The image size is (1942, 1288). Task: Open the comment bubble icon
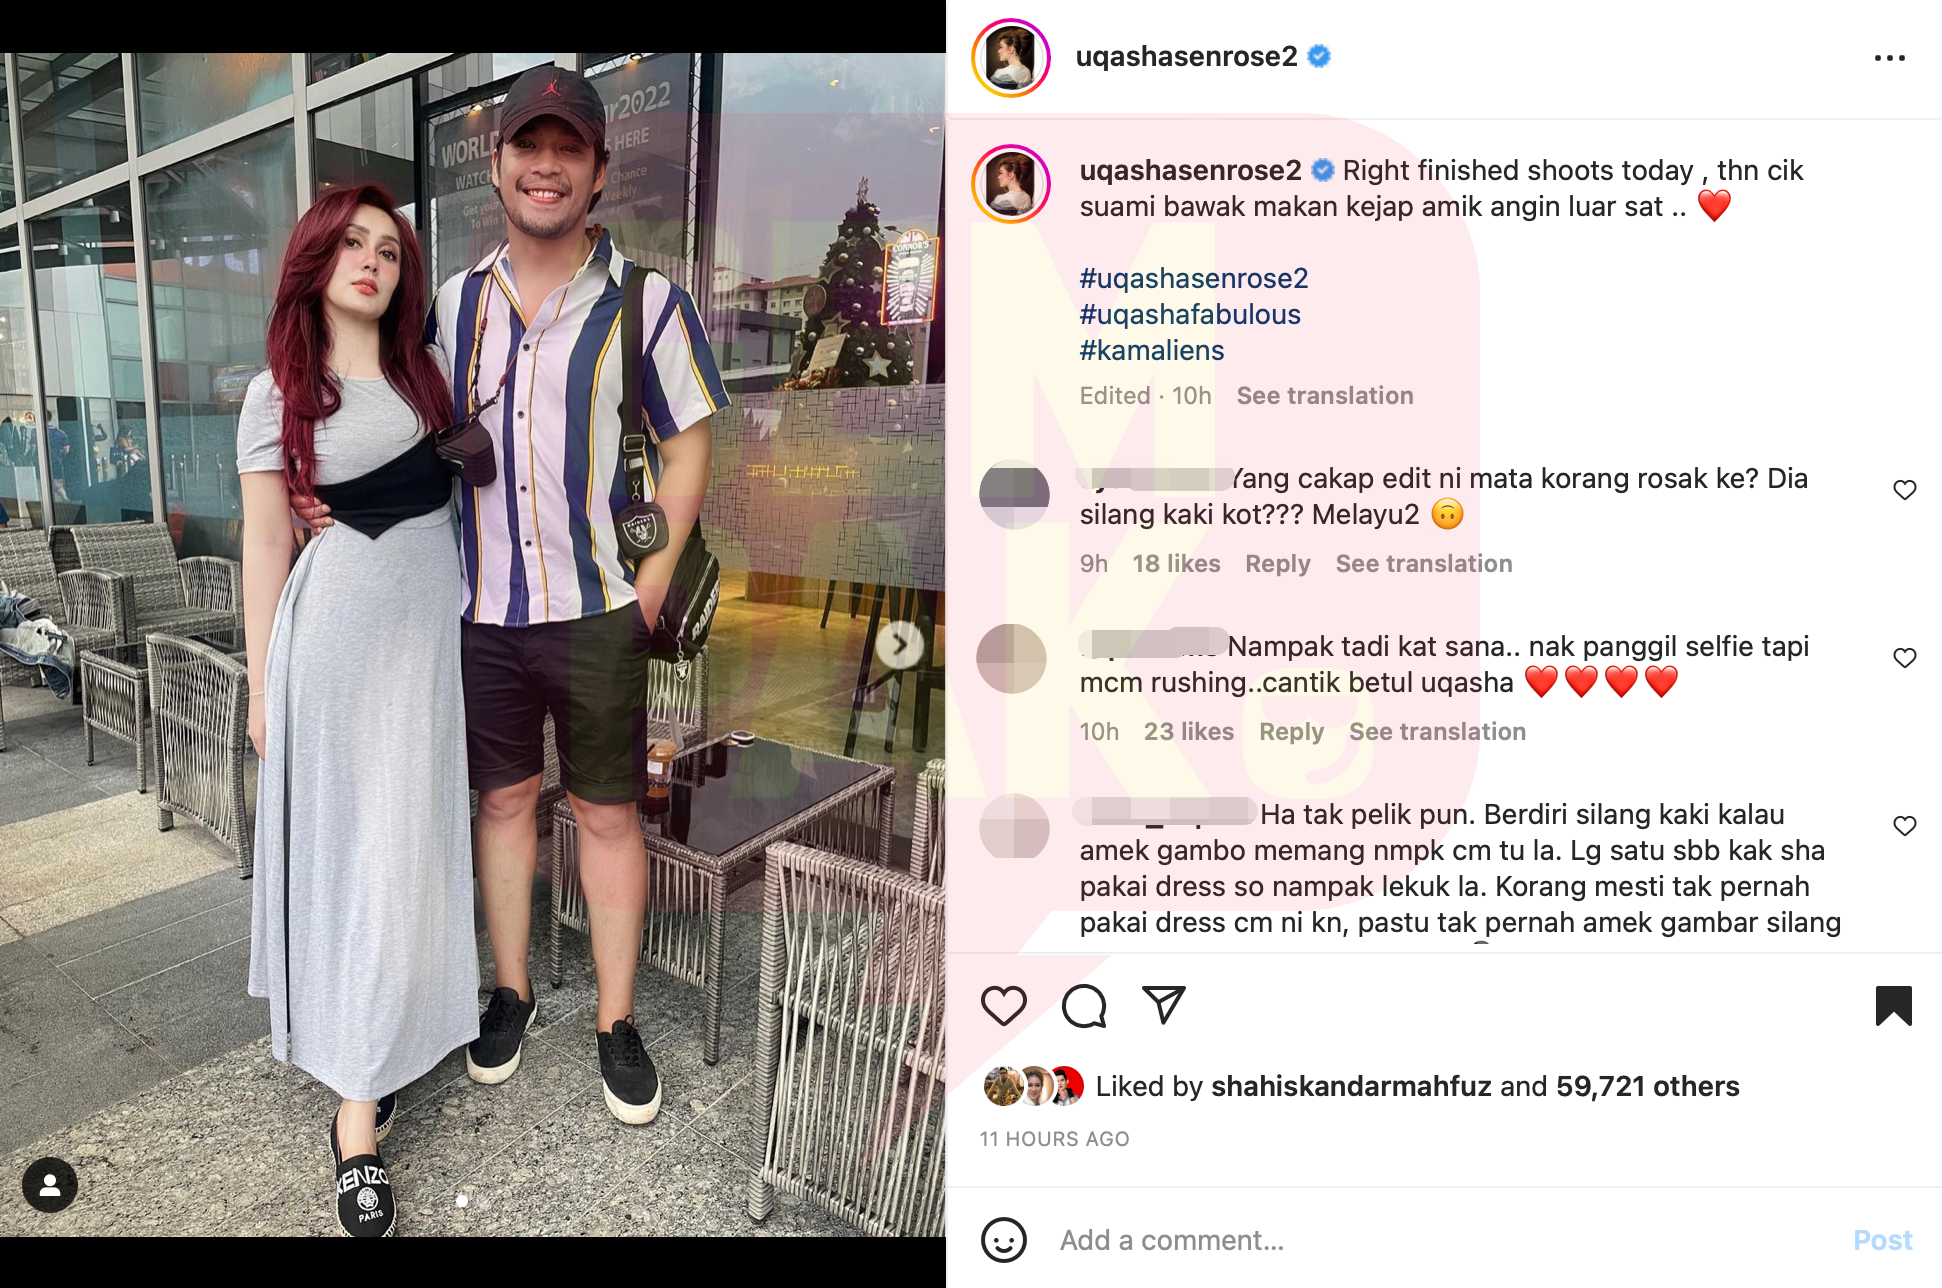coord(1084,1006)
